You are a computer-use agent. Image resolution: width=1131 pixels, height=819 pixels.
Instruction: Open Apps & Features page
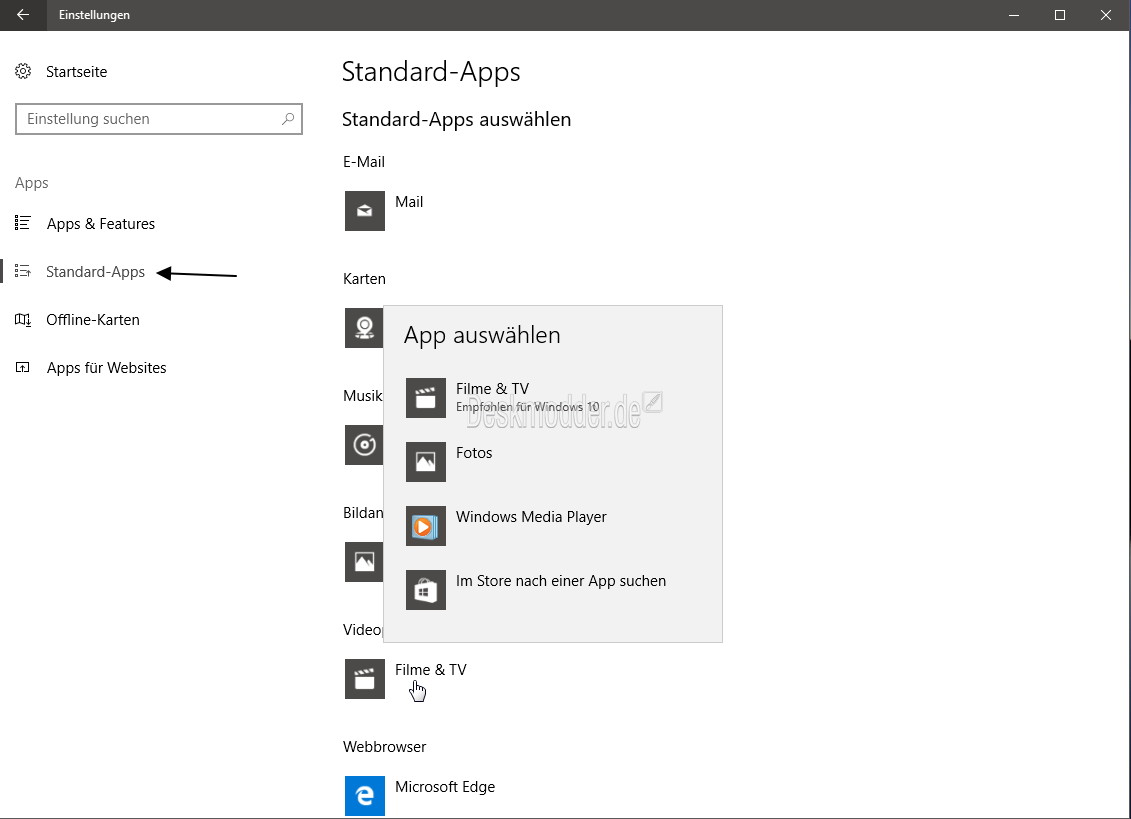[100, 224]
